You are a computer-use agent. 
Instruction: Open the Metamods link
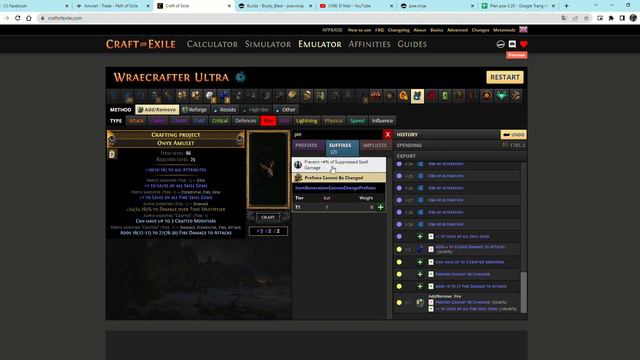tap(504, 30)
